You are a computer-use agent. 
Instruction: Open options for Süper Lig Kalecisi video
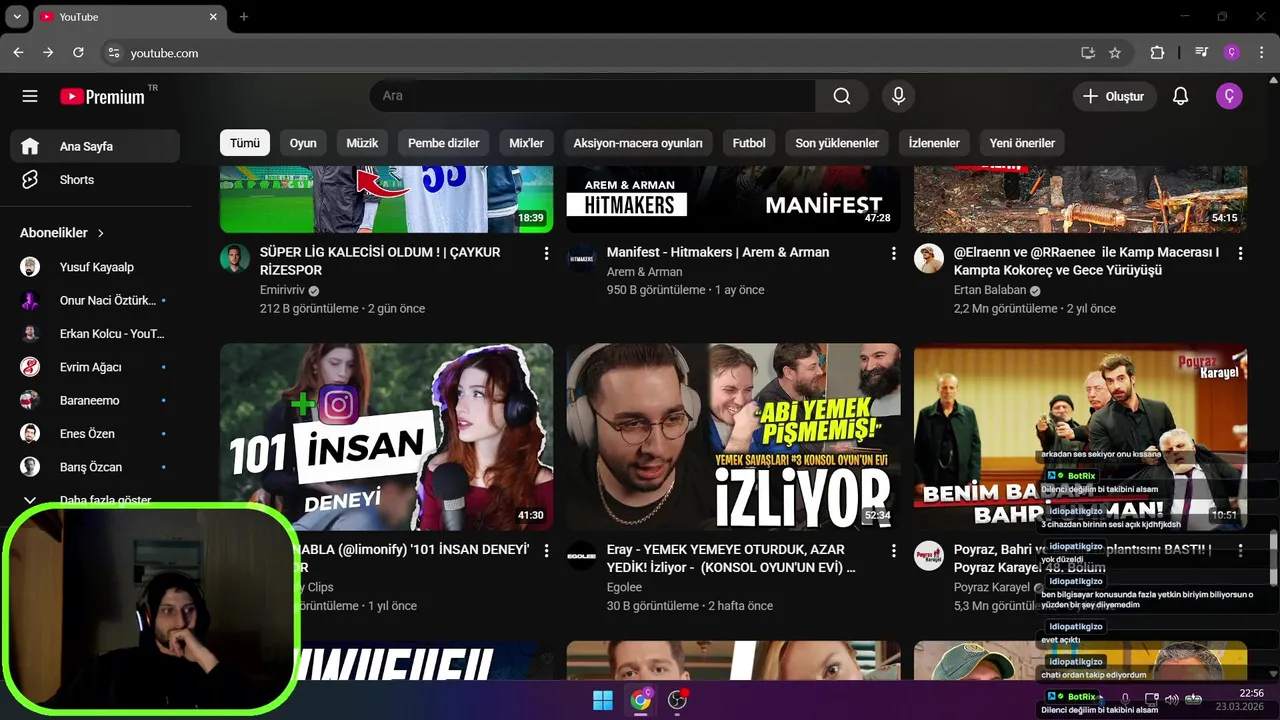point(546,254)
